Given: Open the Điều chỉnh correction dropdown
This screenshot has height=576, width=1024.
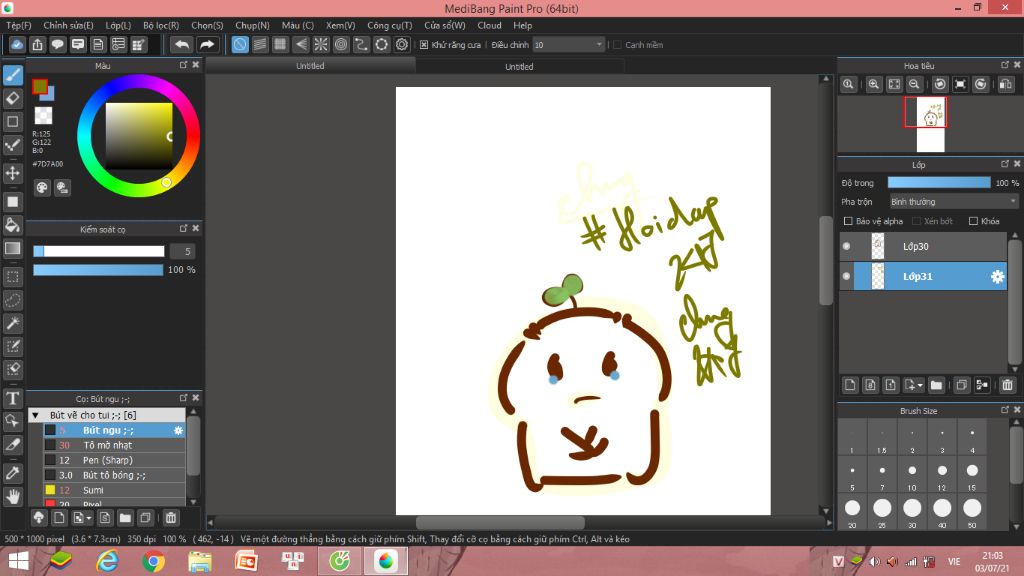Looking at the screenshot, I should click(x=568, y=45).
